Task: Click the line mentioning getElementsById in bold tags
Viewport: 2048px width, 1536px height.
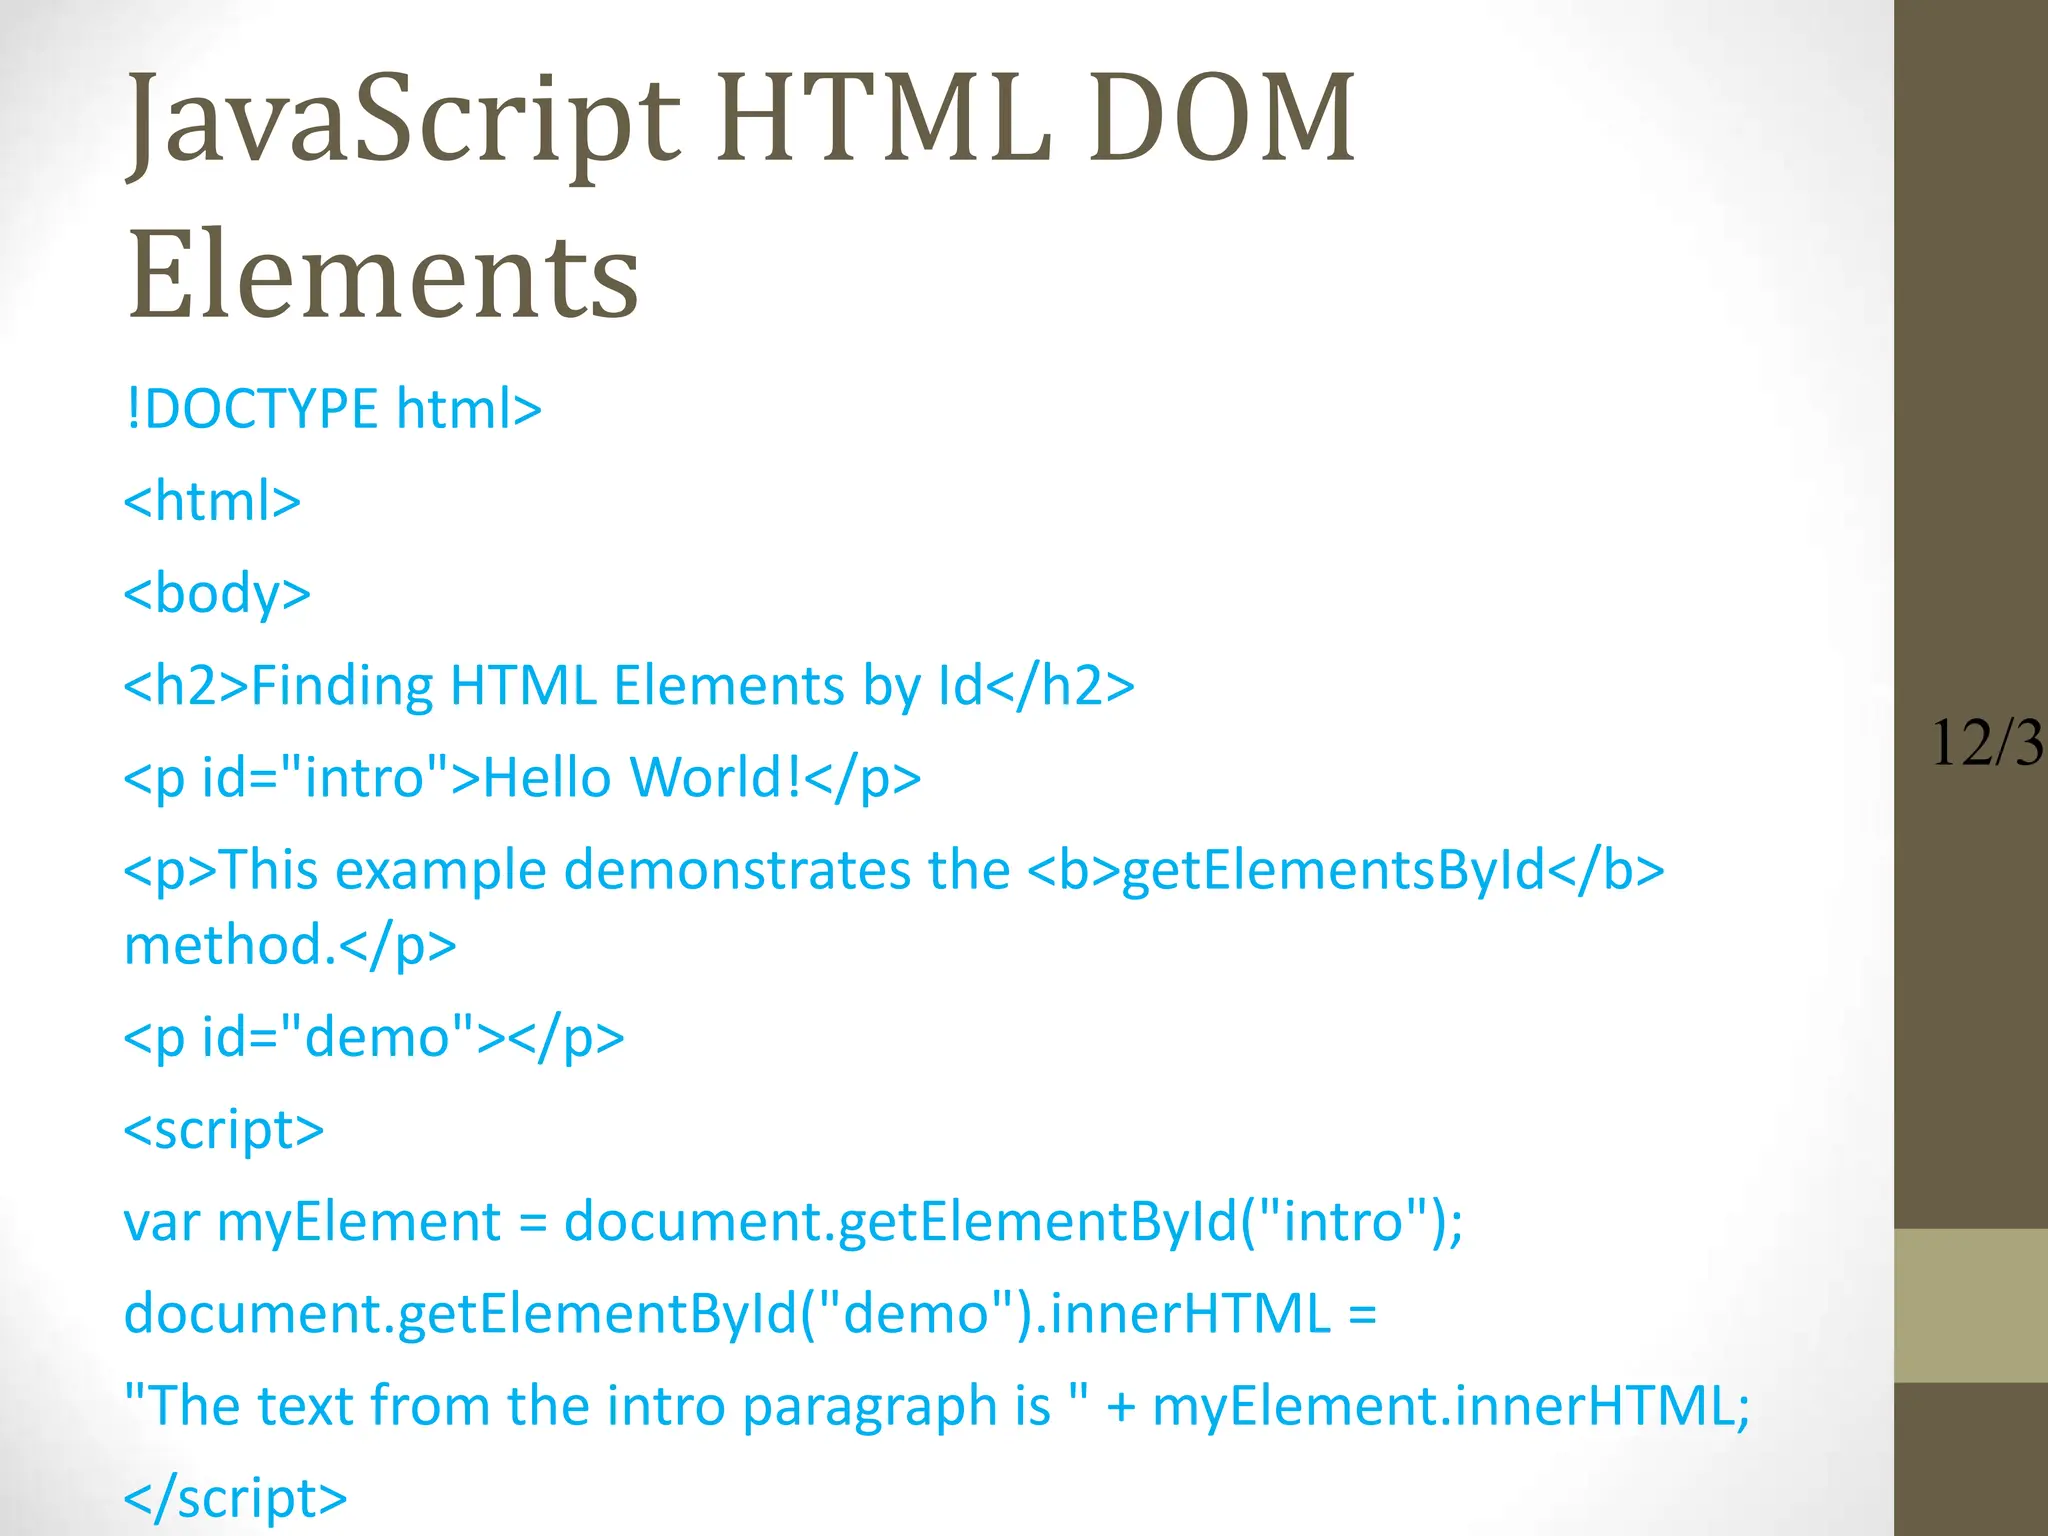Action: pyautogui.click(x=894, y=870)
